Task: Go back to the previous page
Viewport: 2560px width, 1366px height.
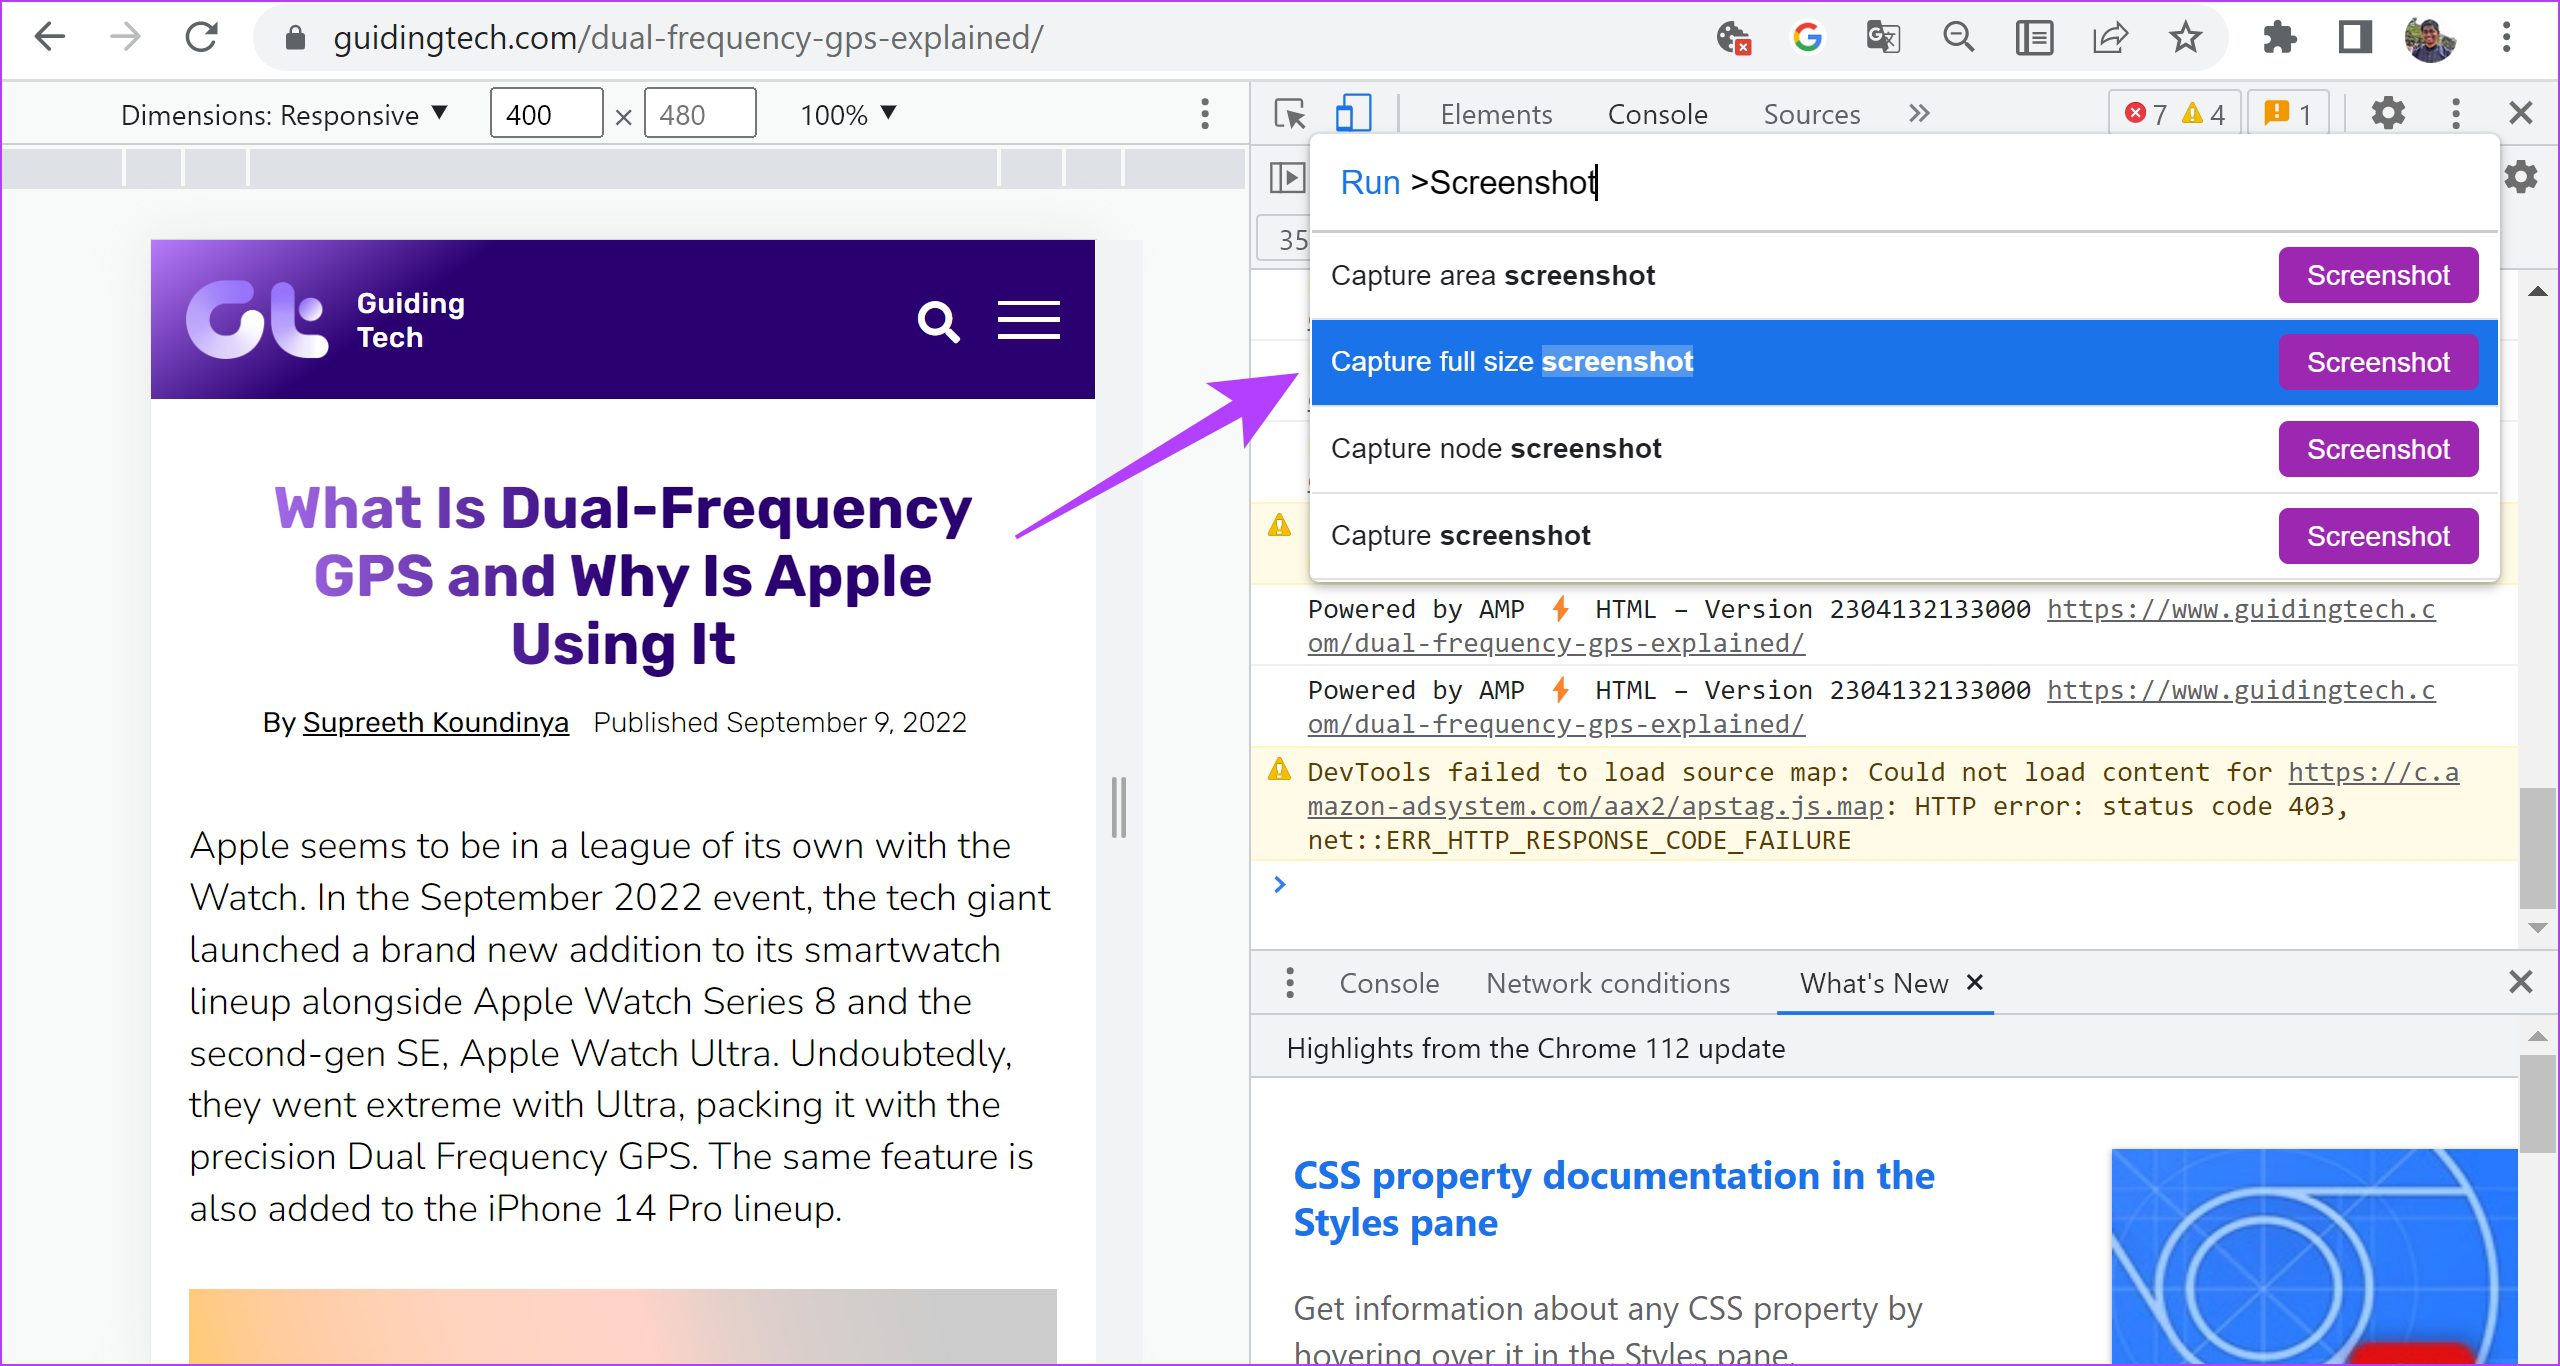Action: tap(49, 38)
